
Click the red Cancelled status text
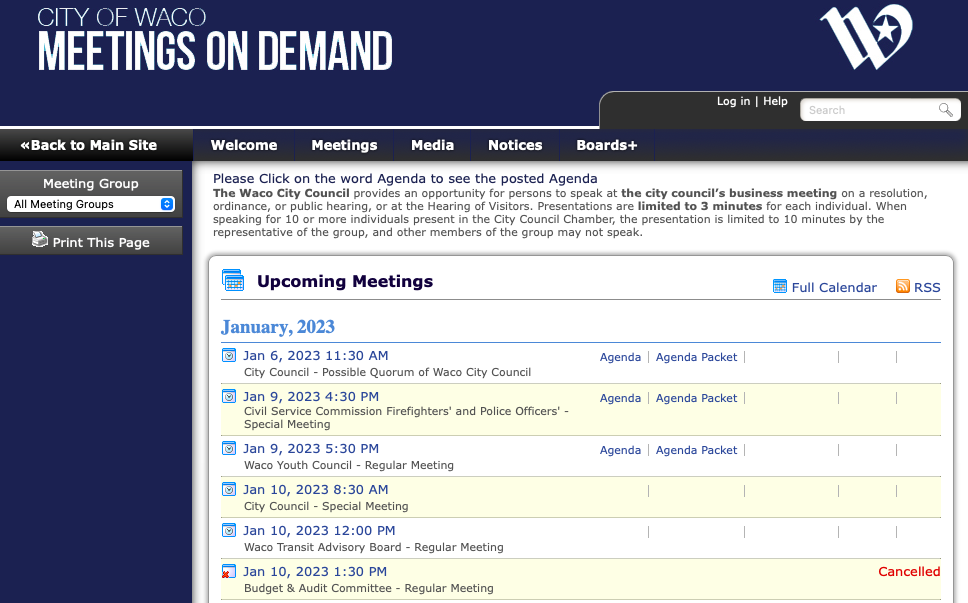[x=909, y=572]
